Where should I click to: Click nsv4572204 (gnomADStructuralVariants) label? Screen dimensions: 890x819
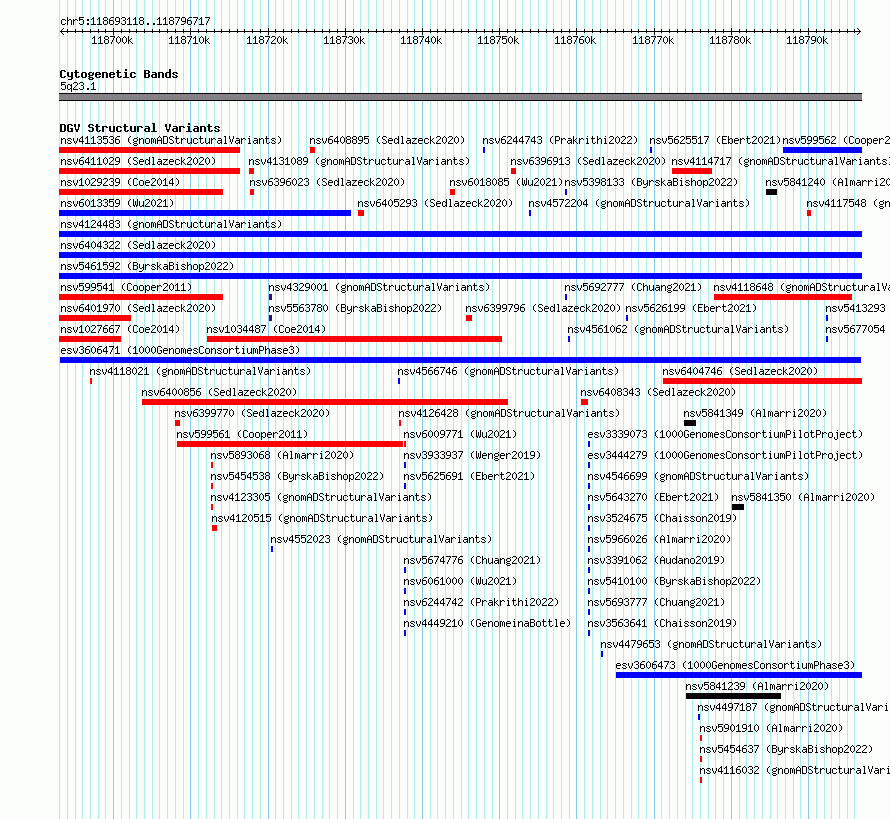[x=639, y=203]
